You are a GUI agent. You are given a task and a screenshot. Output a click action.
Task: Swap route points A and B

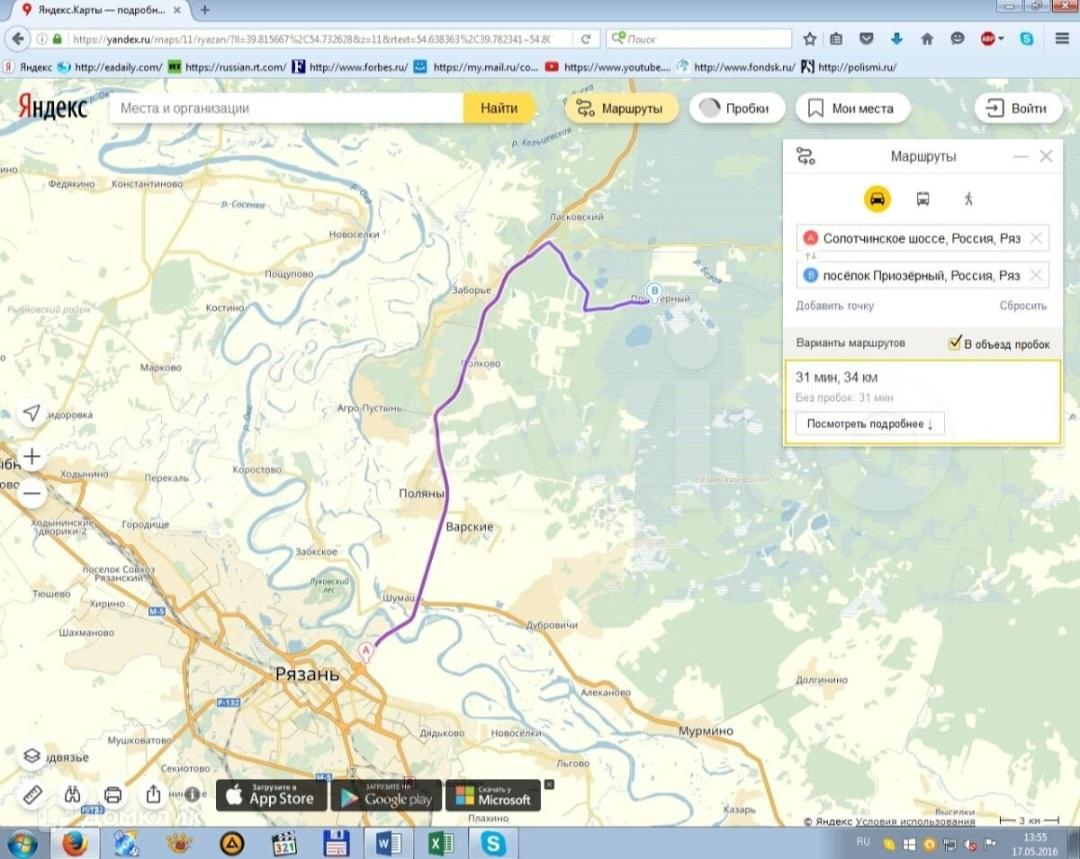click(811, 256)
